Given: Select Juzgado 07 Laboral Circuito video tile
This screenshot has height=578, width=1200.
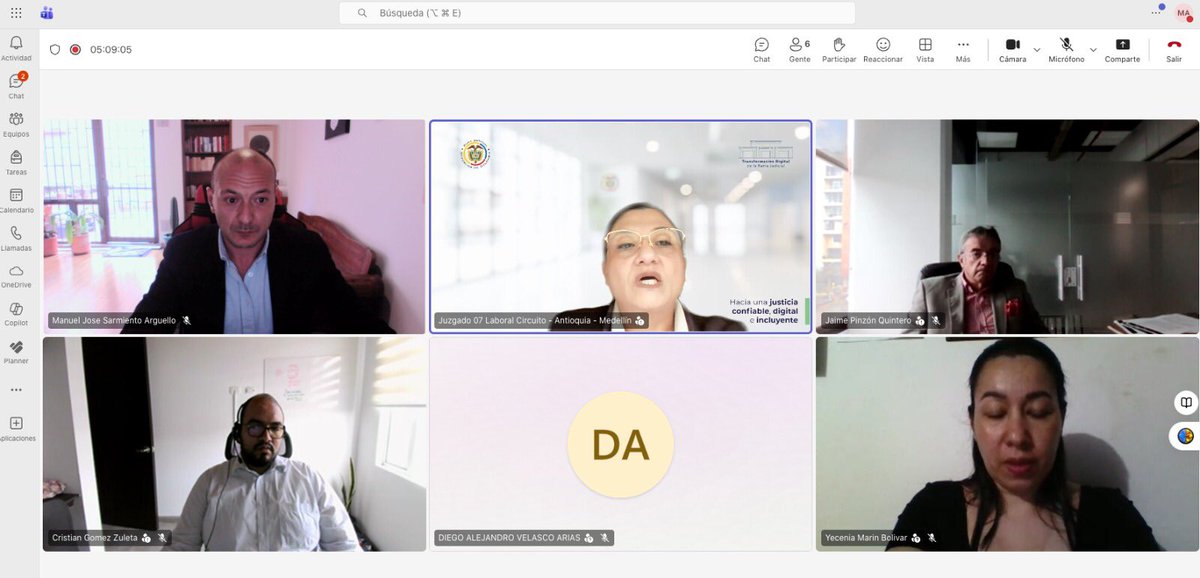Looking at the screenshot, I should tap(621, 226).
